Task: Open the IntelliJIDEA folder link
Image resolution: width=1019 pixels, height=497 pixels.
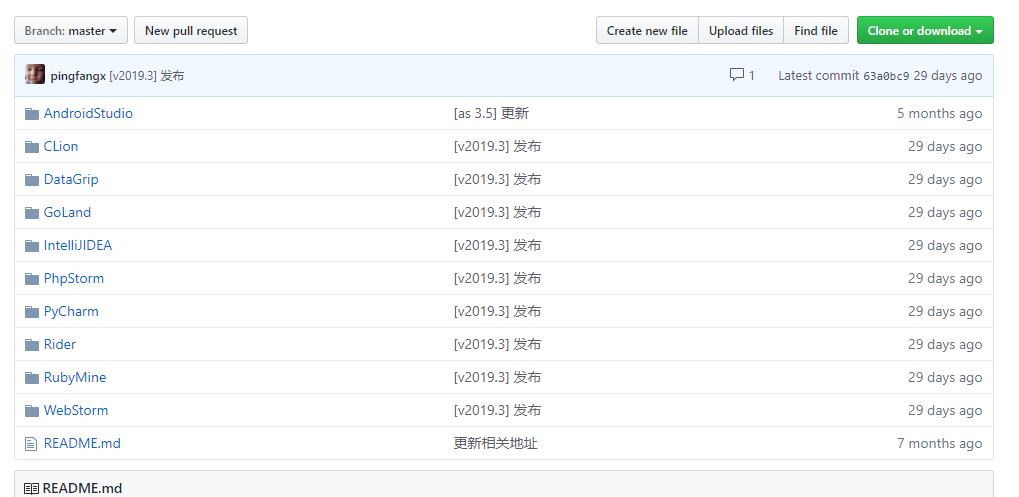Action: coord(78,246)
